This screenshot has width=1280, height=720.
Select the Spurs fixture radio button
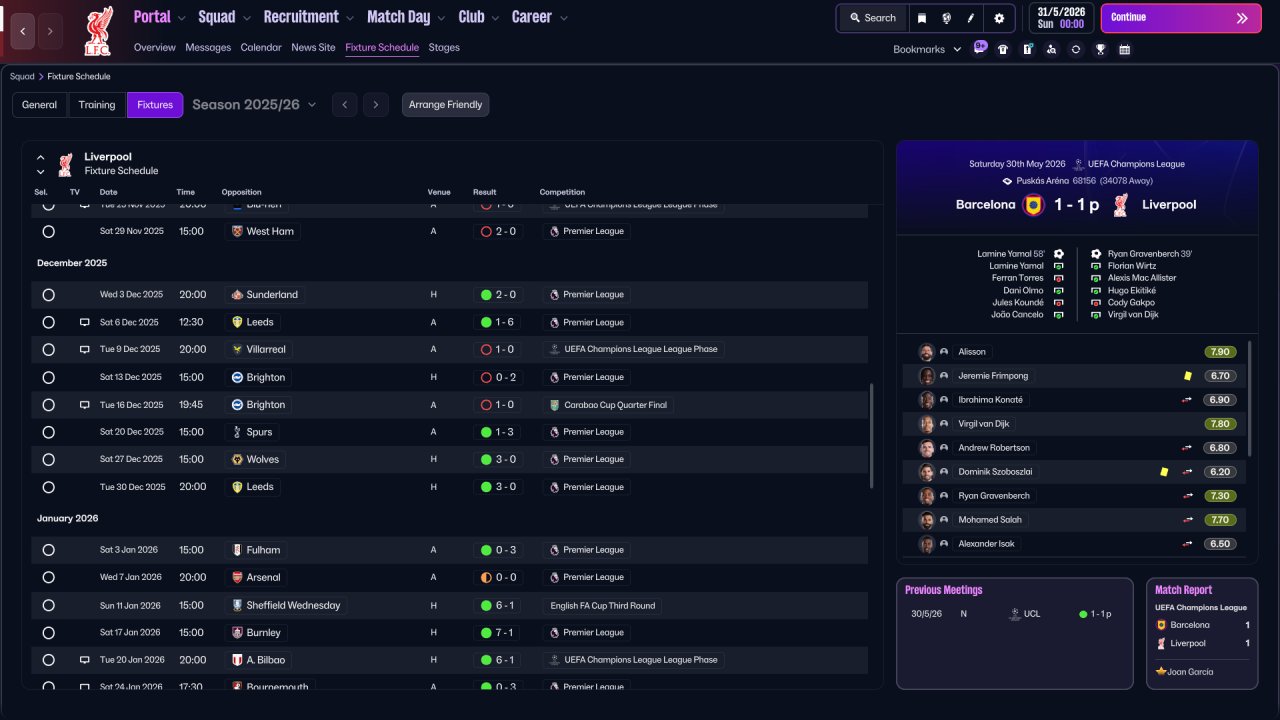(x=48, y=432)
